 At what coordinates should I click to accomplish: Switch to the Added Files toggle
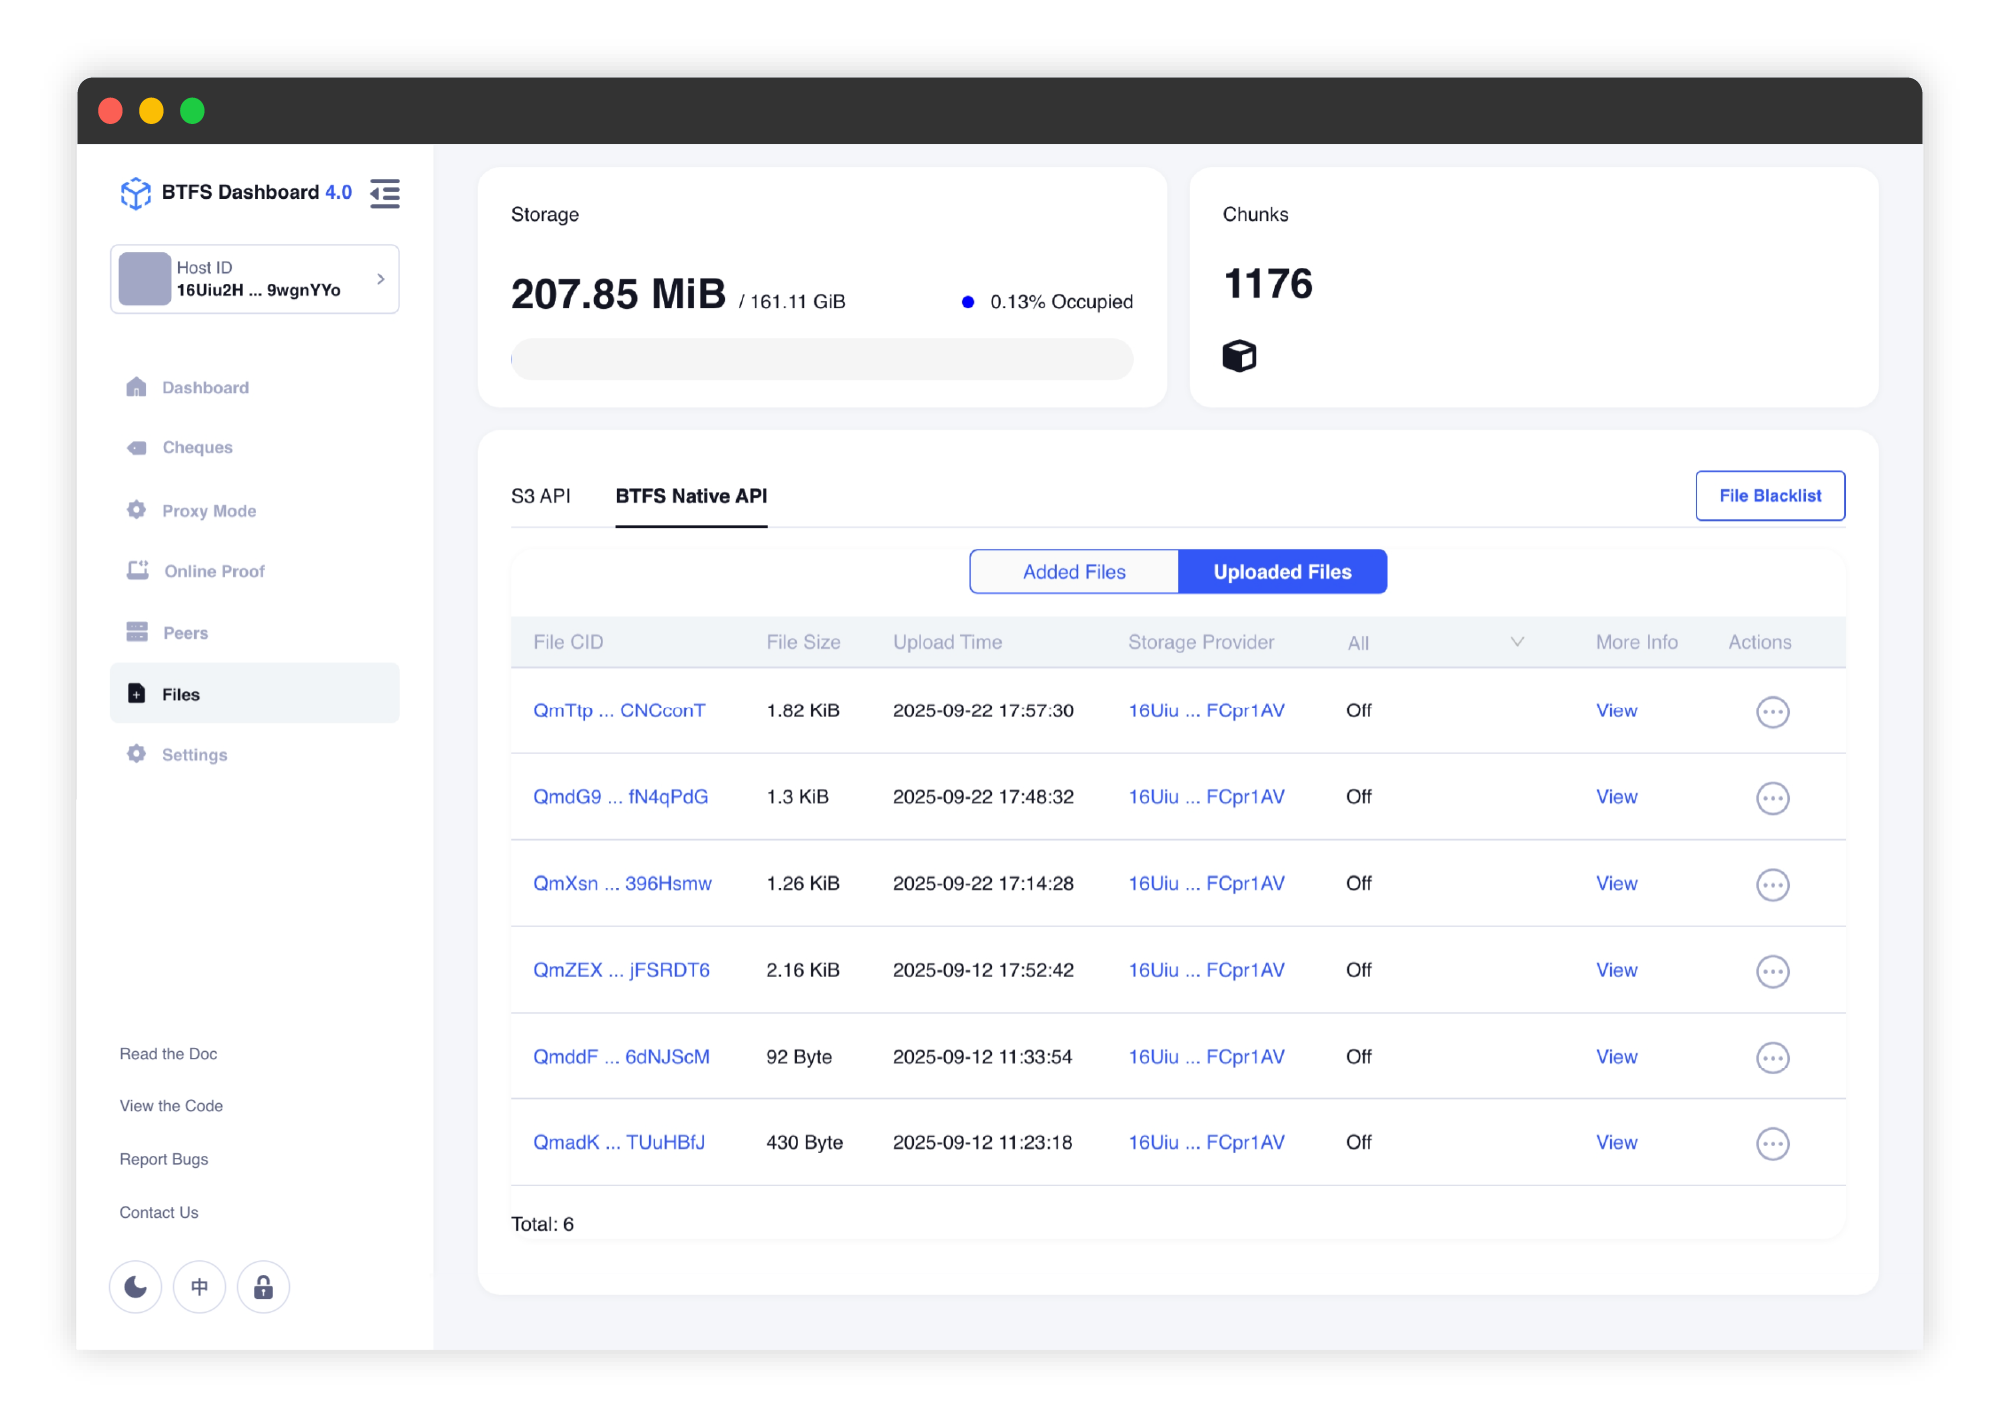coord(1074,572)
